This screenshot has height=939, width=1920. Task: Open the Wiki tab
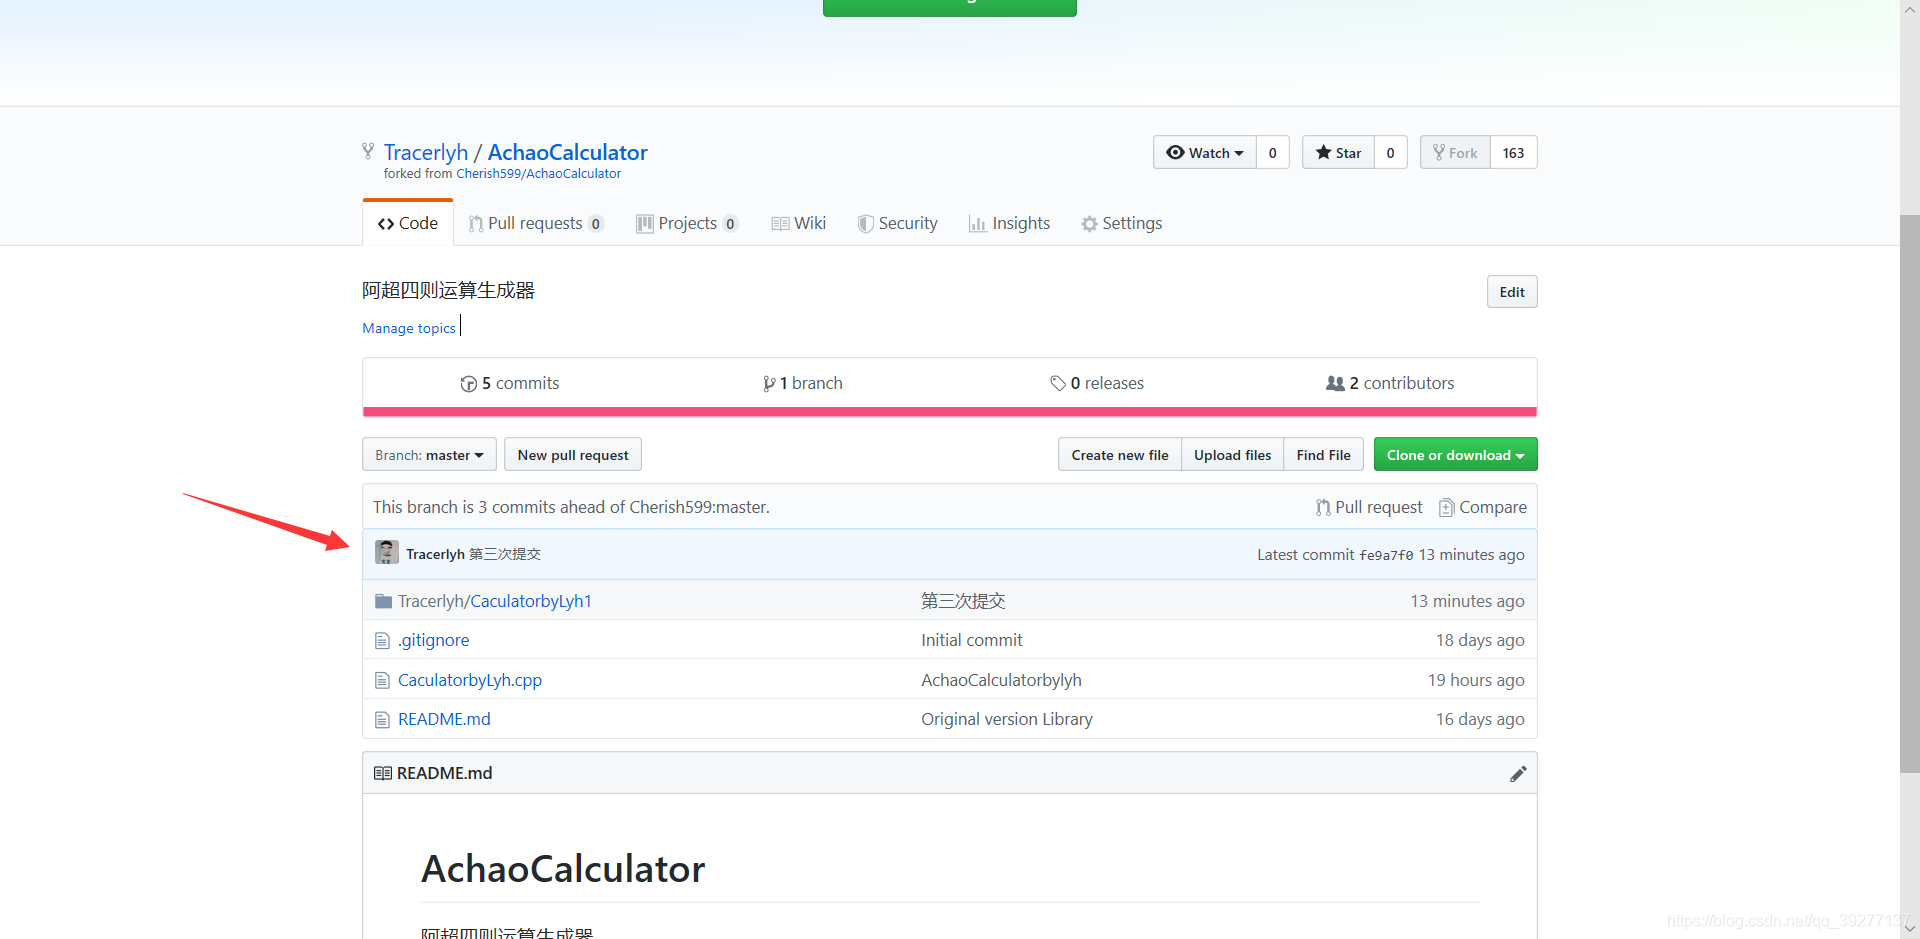click(x=798, y=223)
